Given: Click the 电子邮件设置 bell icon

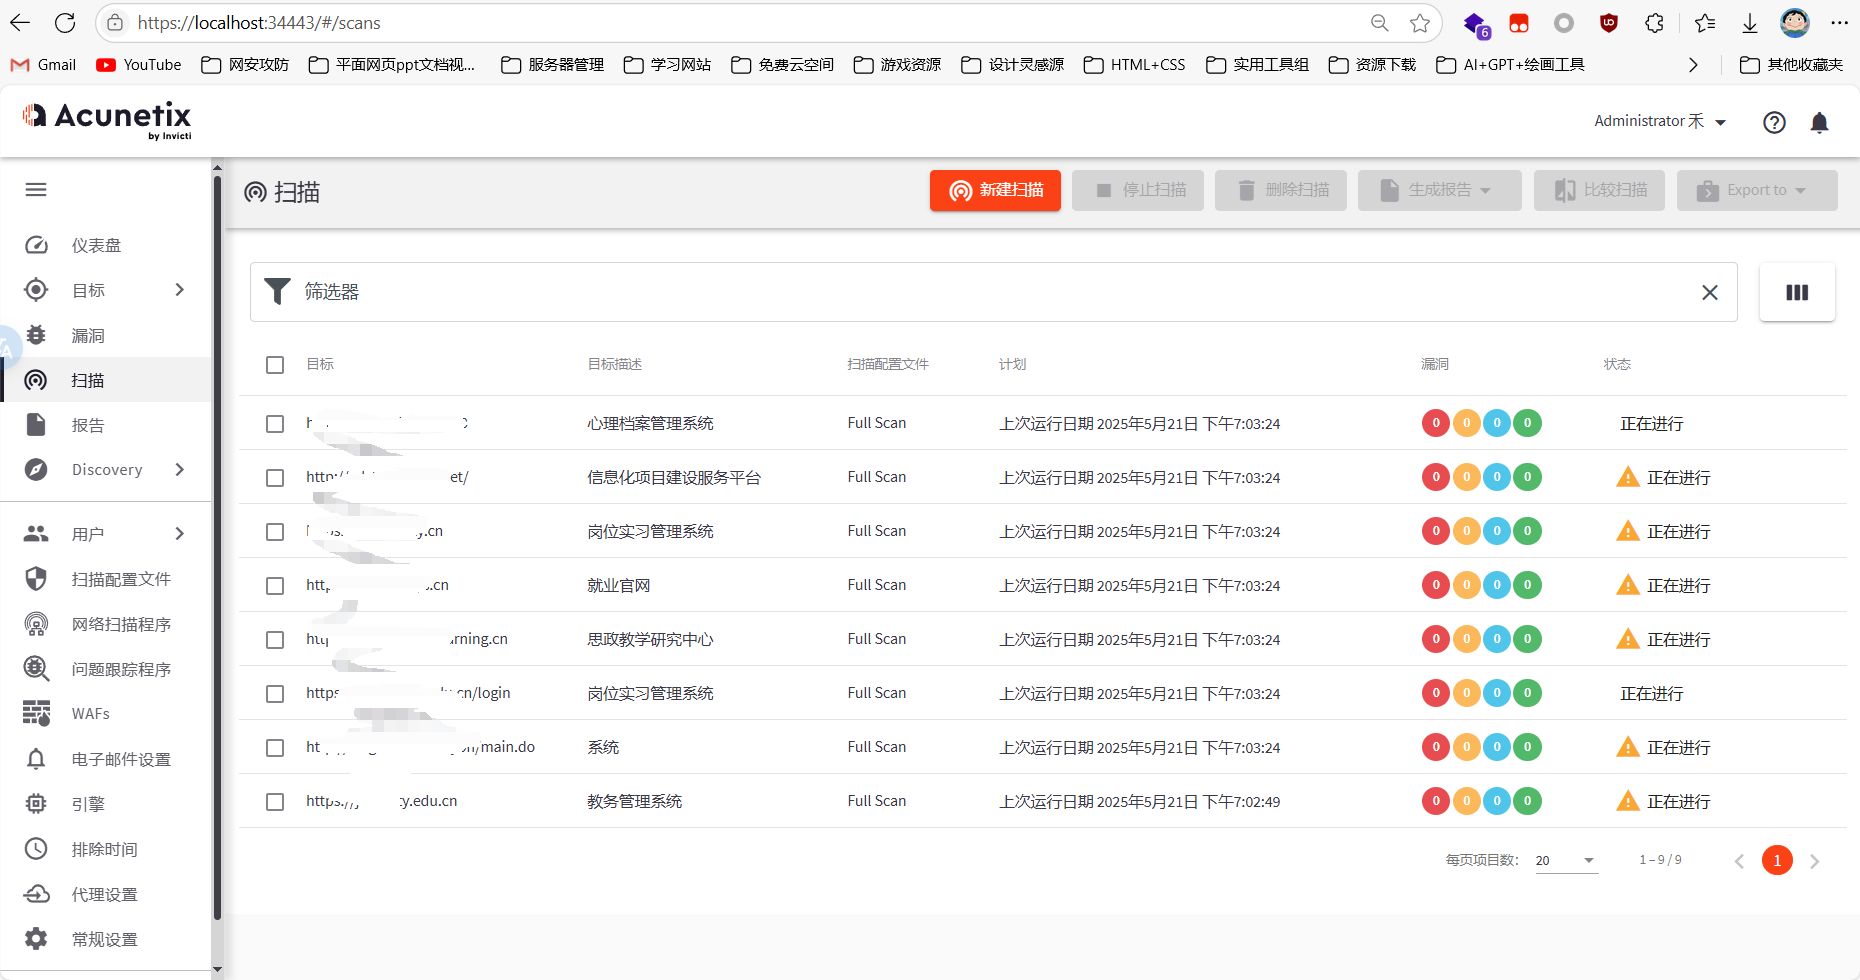Looking at the screenshot, I should coord(36,759).
